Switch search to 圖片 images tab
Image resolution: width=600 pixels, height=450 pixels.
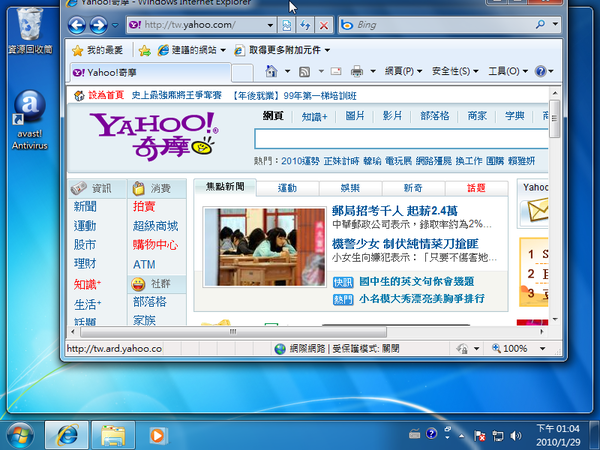pyautogui.click(x=355, y=116)
